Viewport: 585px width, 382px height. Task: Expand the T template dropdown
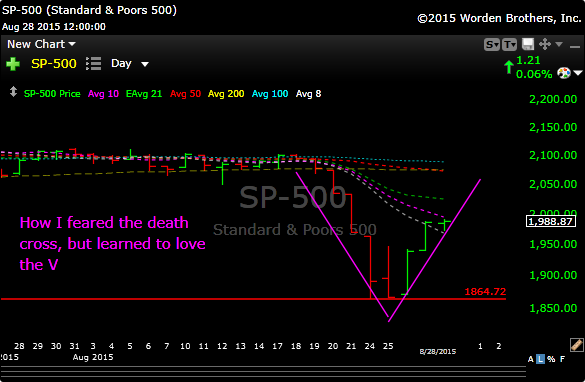click(x=509, y=45)
